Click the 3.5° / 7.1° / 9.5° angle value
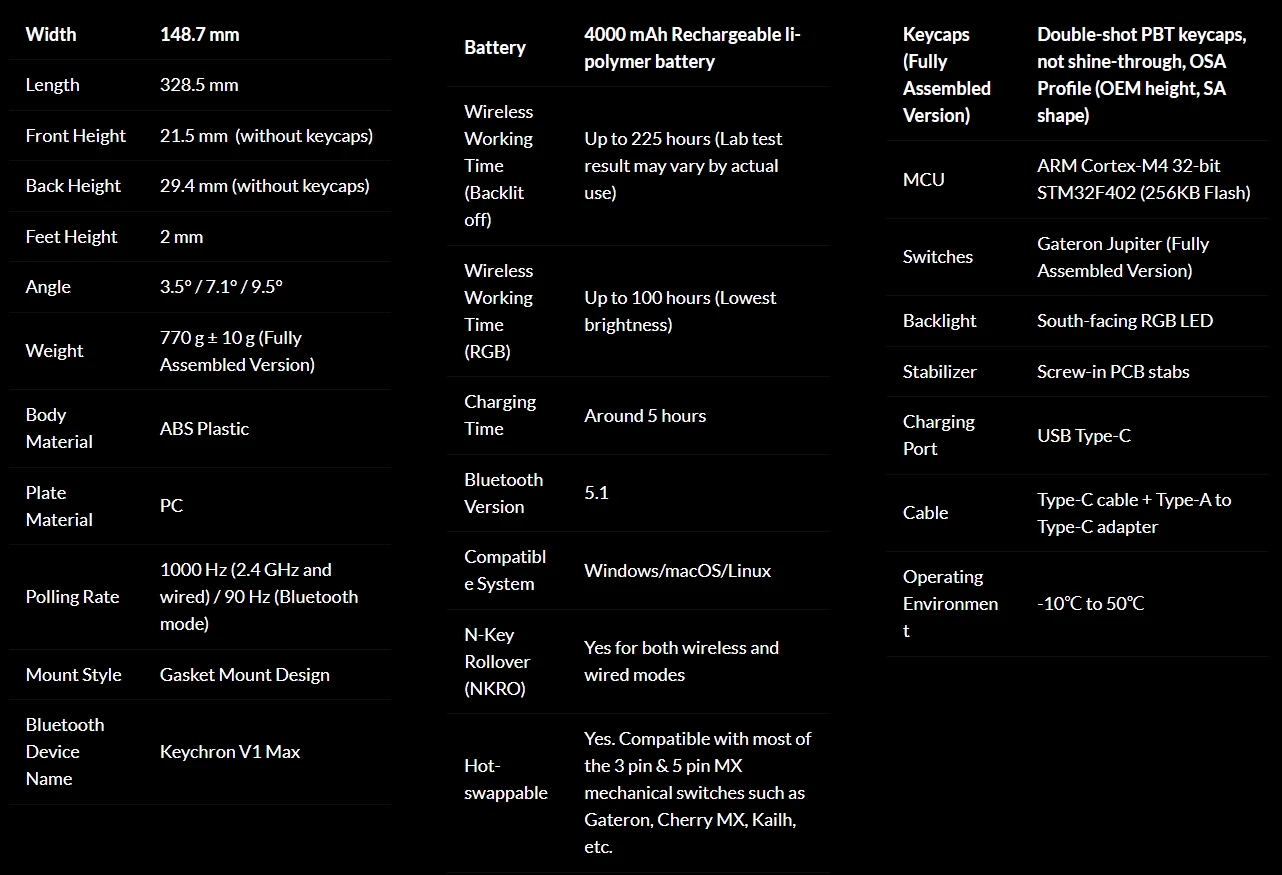The width and height of the screenshot is (1282, 875). (221, 287)
